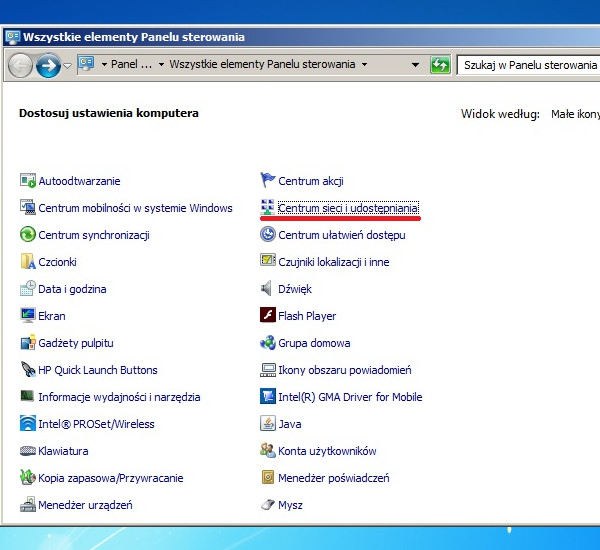Open the Data i godzina icon
Image resolution: width=600 pixels, height=550 pixels.
pos(28,289)
